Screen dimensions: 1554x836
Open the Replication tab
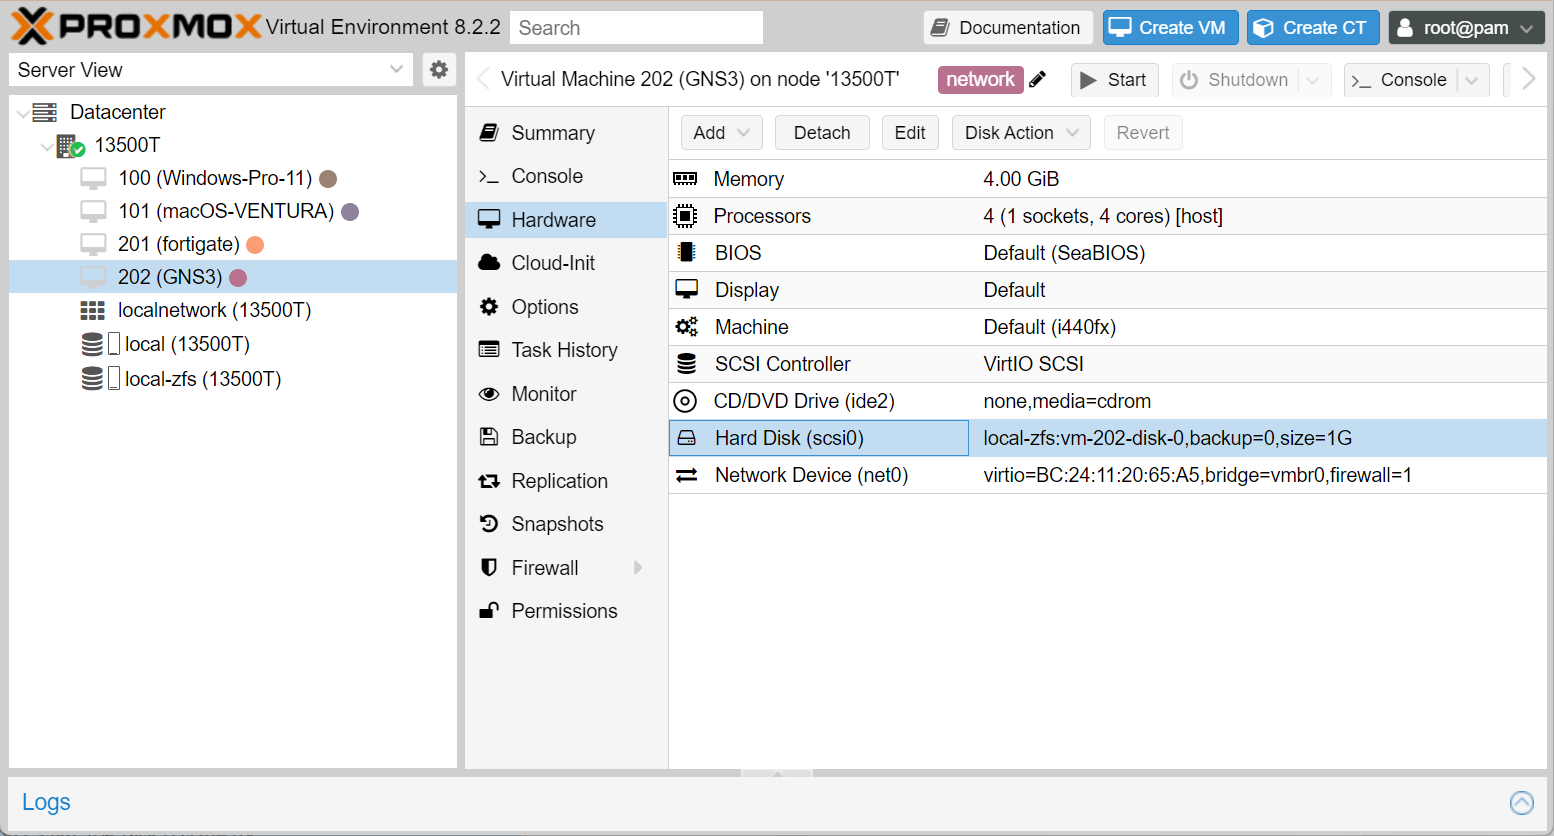coord(566,481)
